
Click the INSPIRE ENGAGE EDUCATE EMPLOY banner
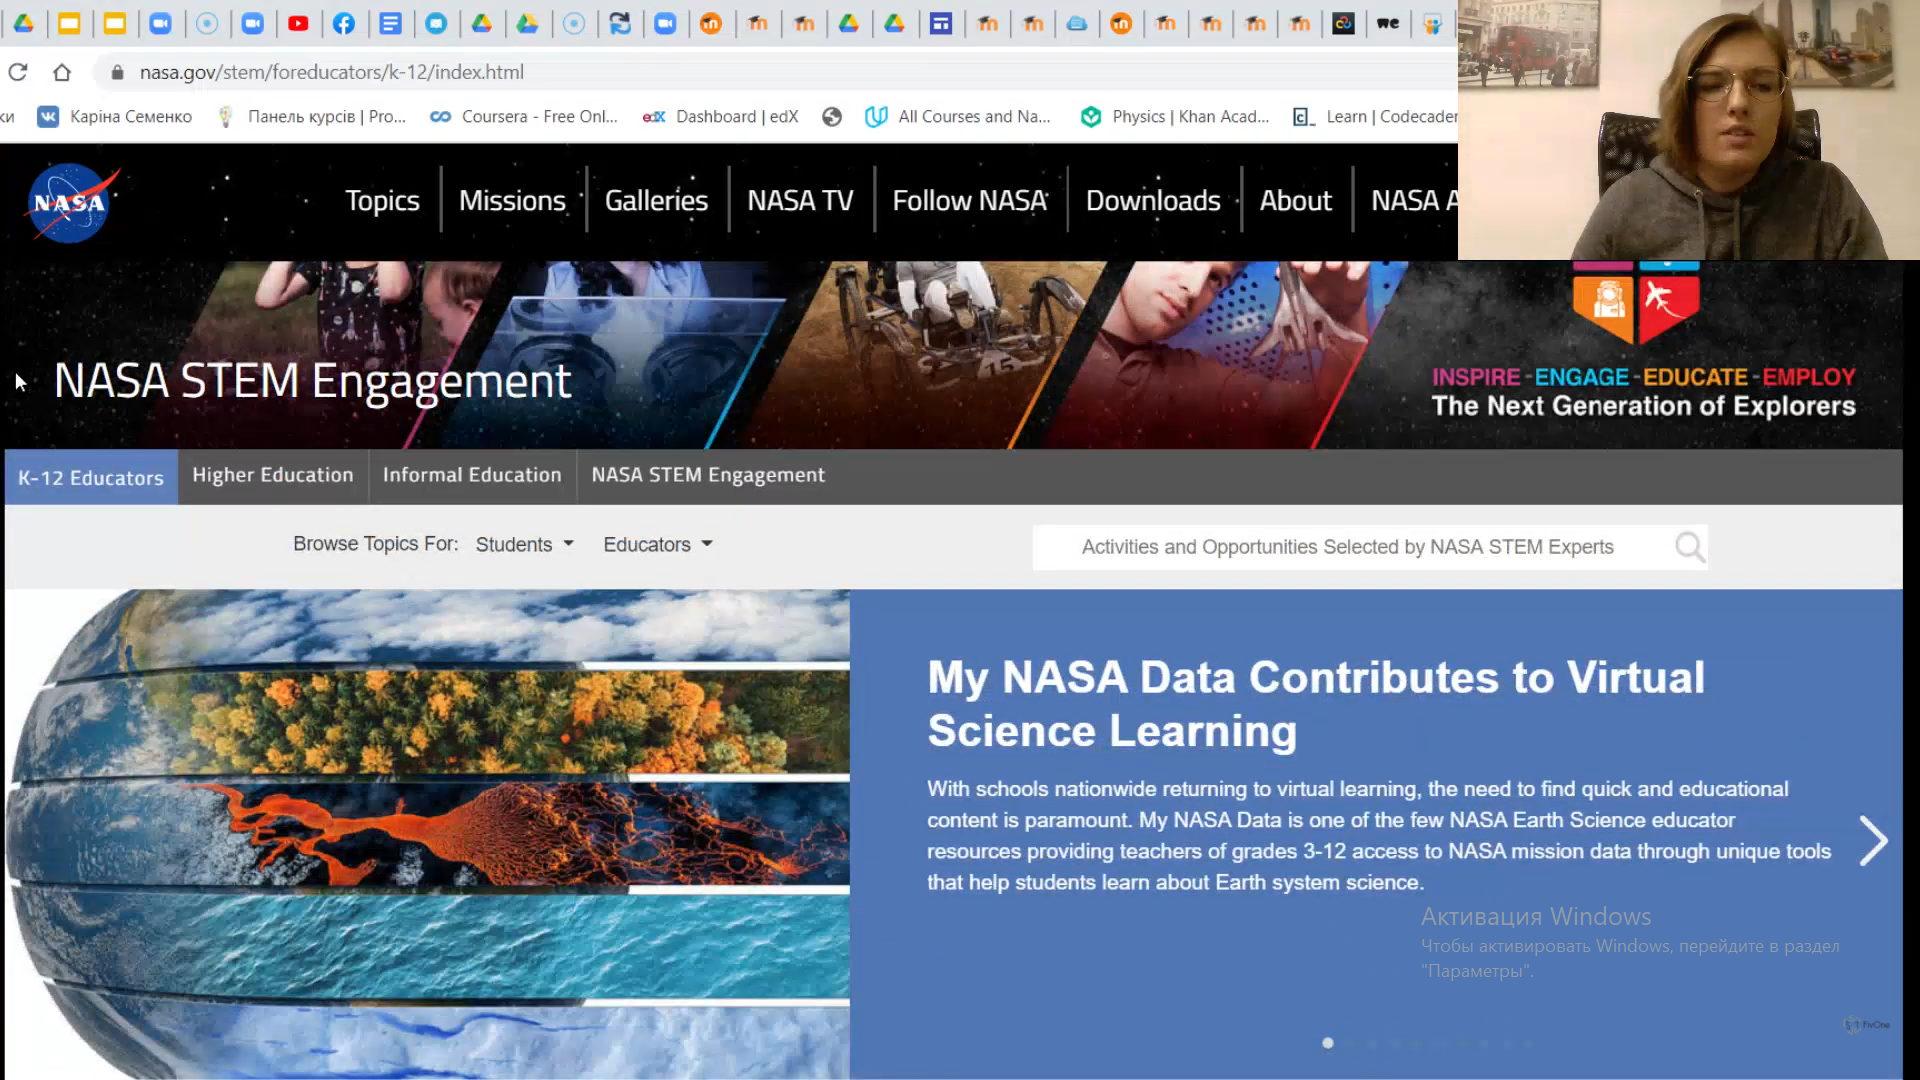(x=1643, y=392)
